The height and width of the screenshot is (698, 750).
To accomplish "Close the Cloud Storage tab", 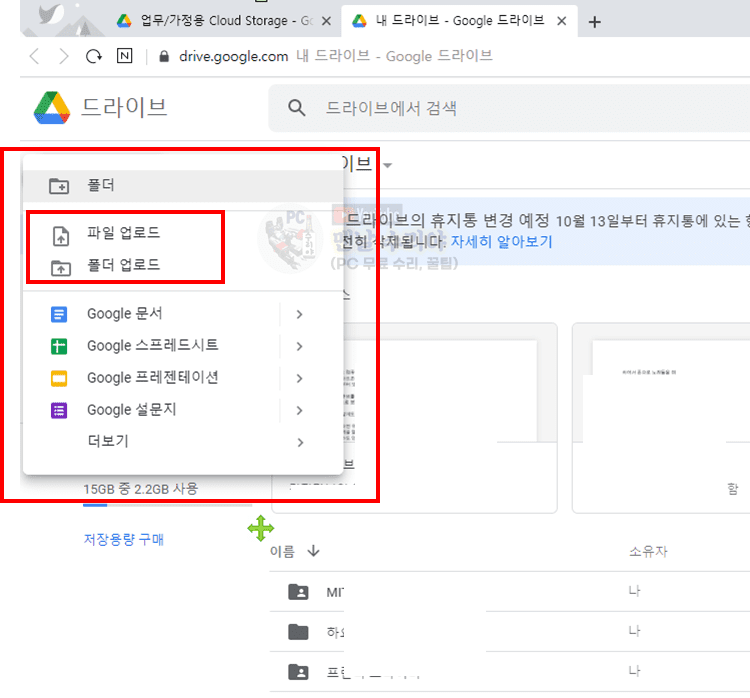I will [x=326, y=21].
